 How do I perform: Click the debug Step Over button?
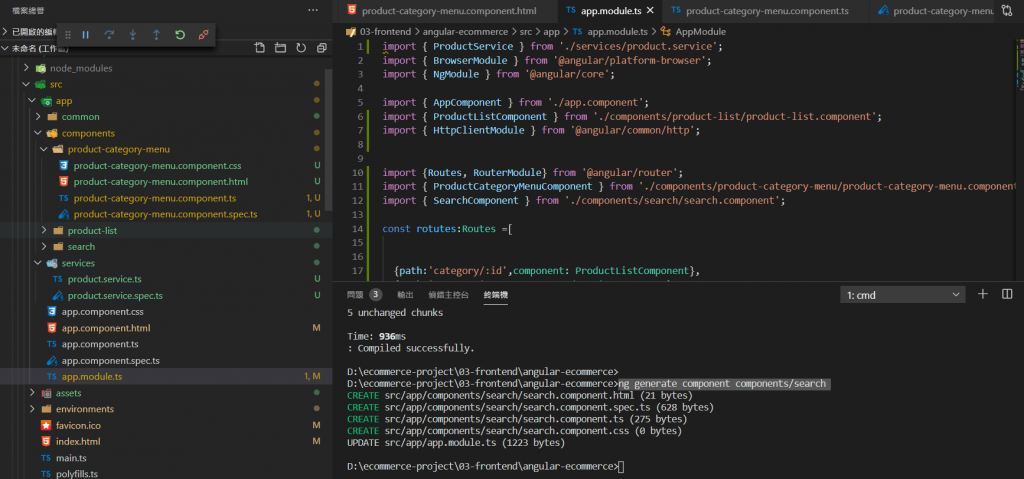(109, 35)
